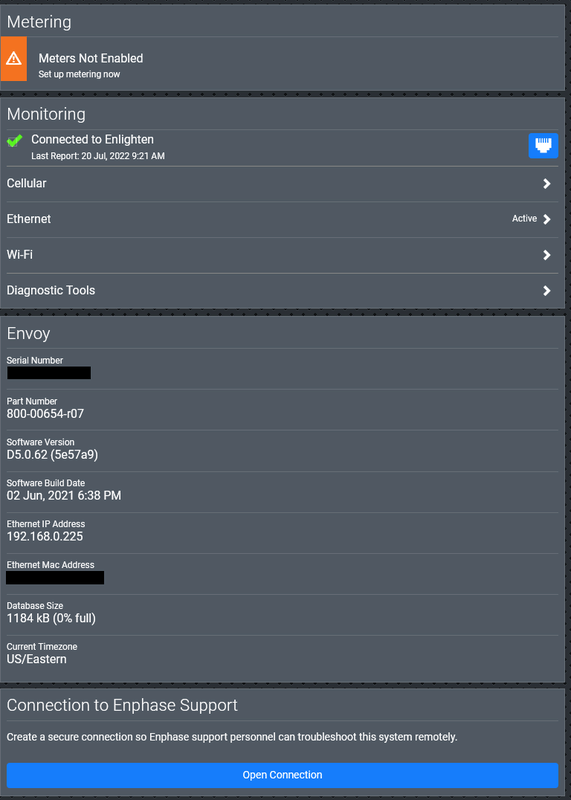Viewport: 571px width, 800px height.
Task: Click the blue Ethernet port icon
Action: point(543,145)
